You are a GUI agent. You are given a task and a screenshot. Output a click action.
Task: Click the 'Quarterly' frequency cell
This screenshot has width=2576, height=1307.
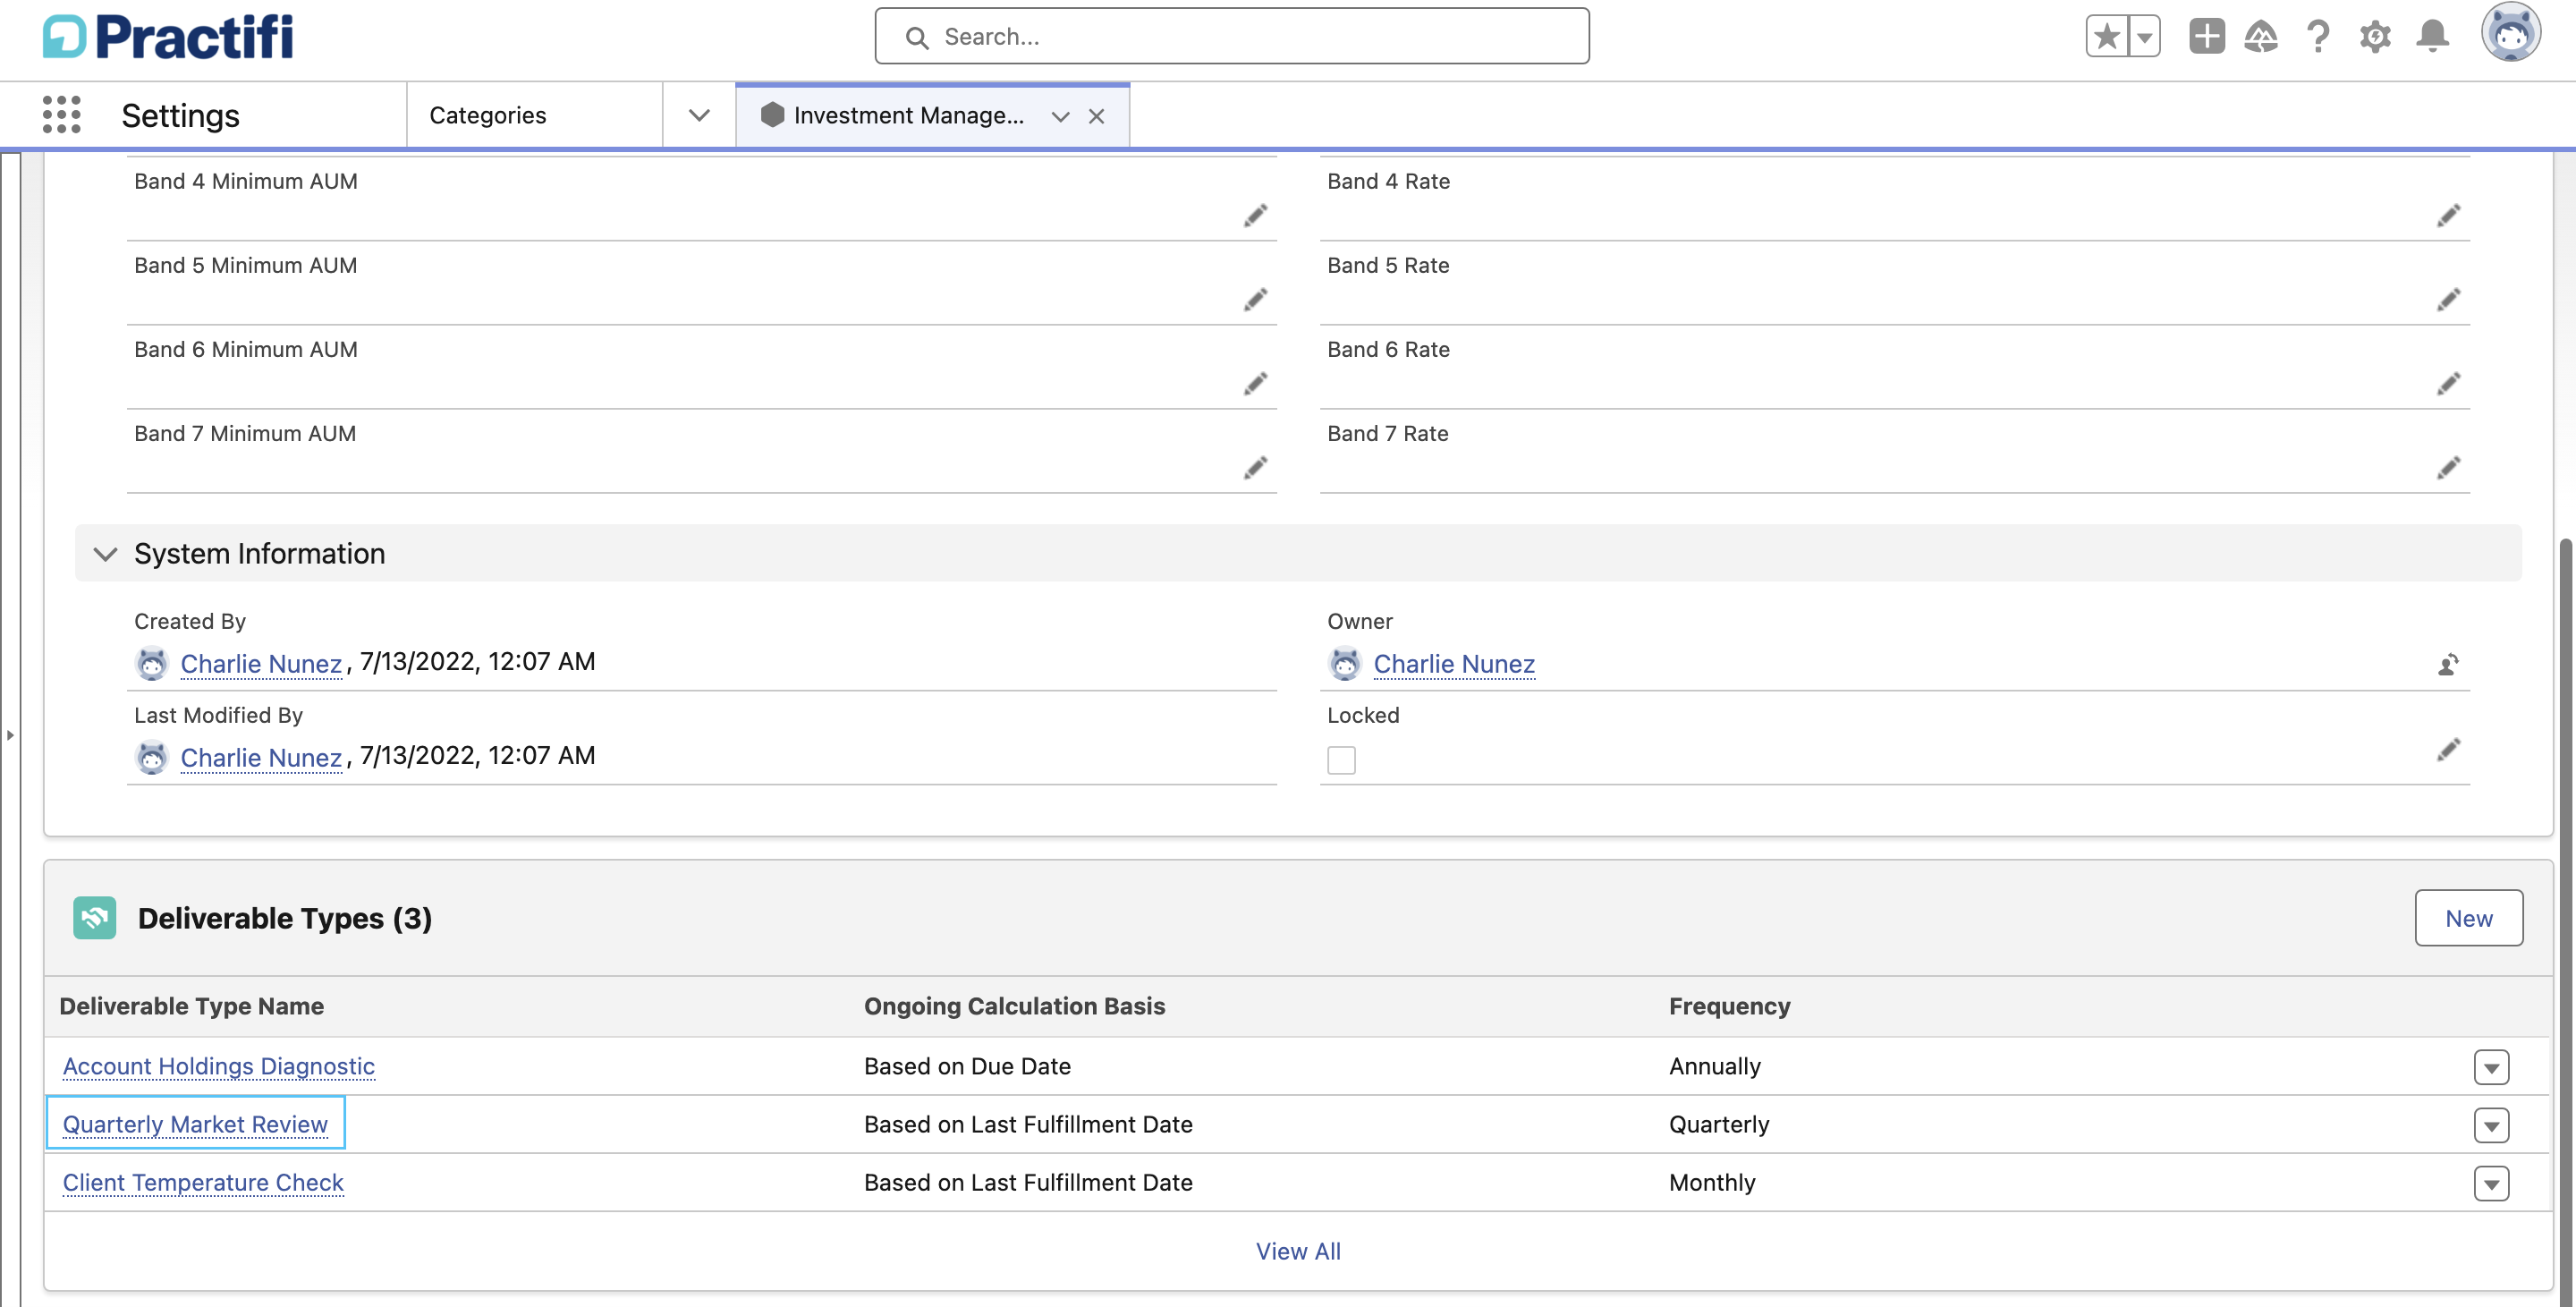click(1719, 1124)
